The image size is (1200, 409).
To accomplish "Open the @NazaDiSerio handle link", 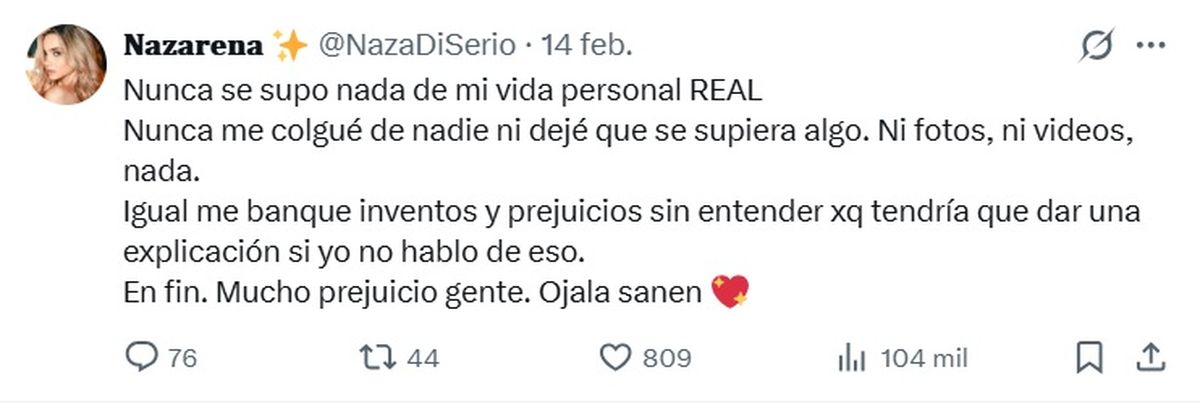I will (x=418, y=46).
